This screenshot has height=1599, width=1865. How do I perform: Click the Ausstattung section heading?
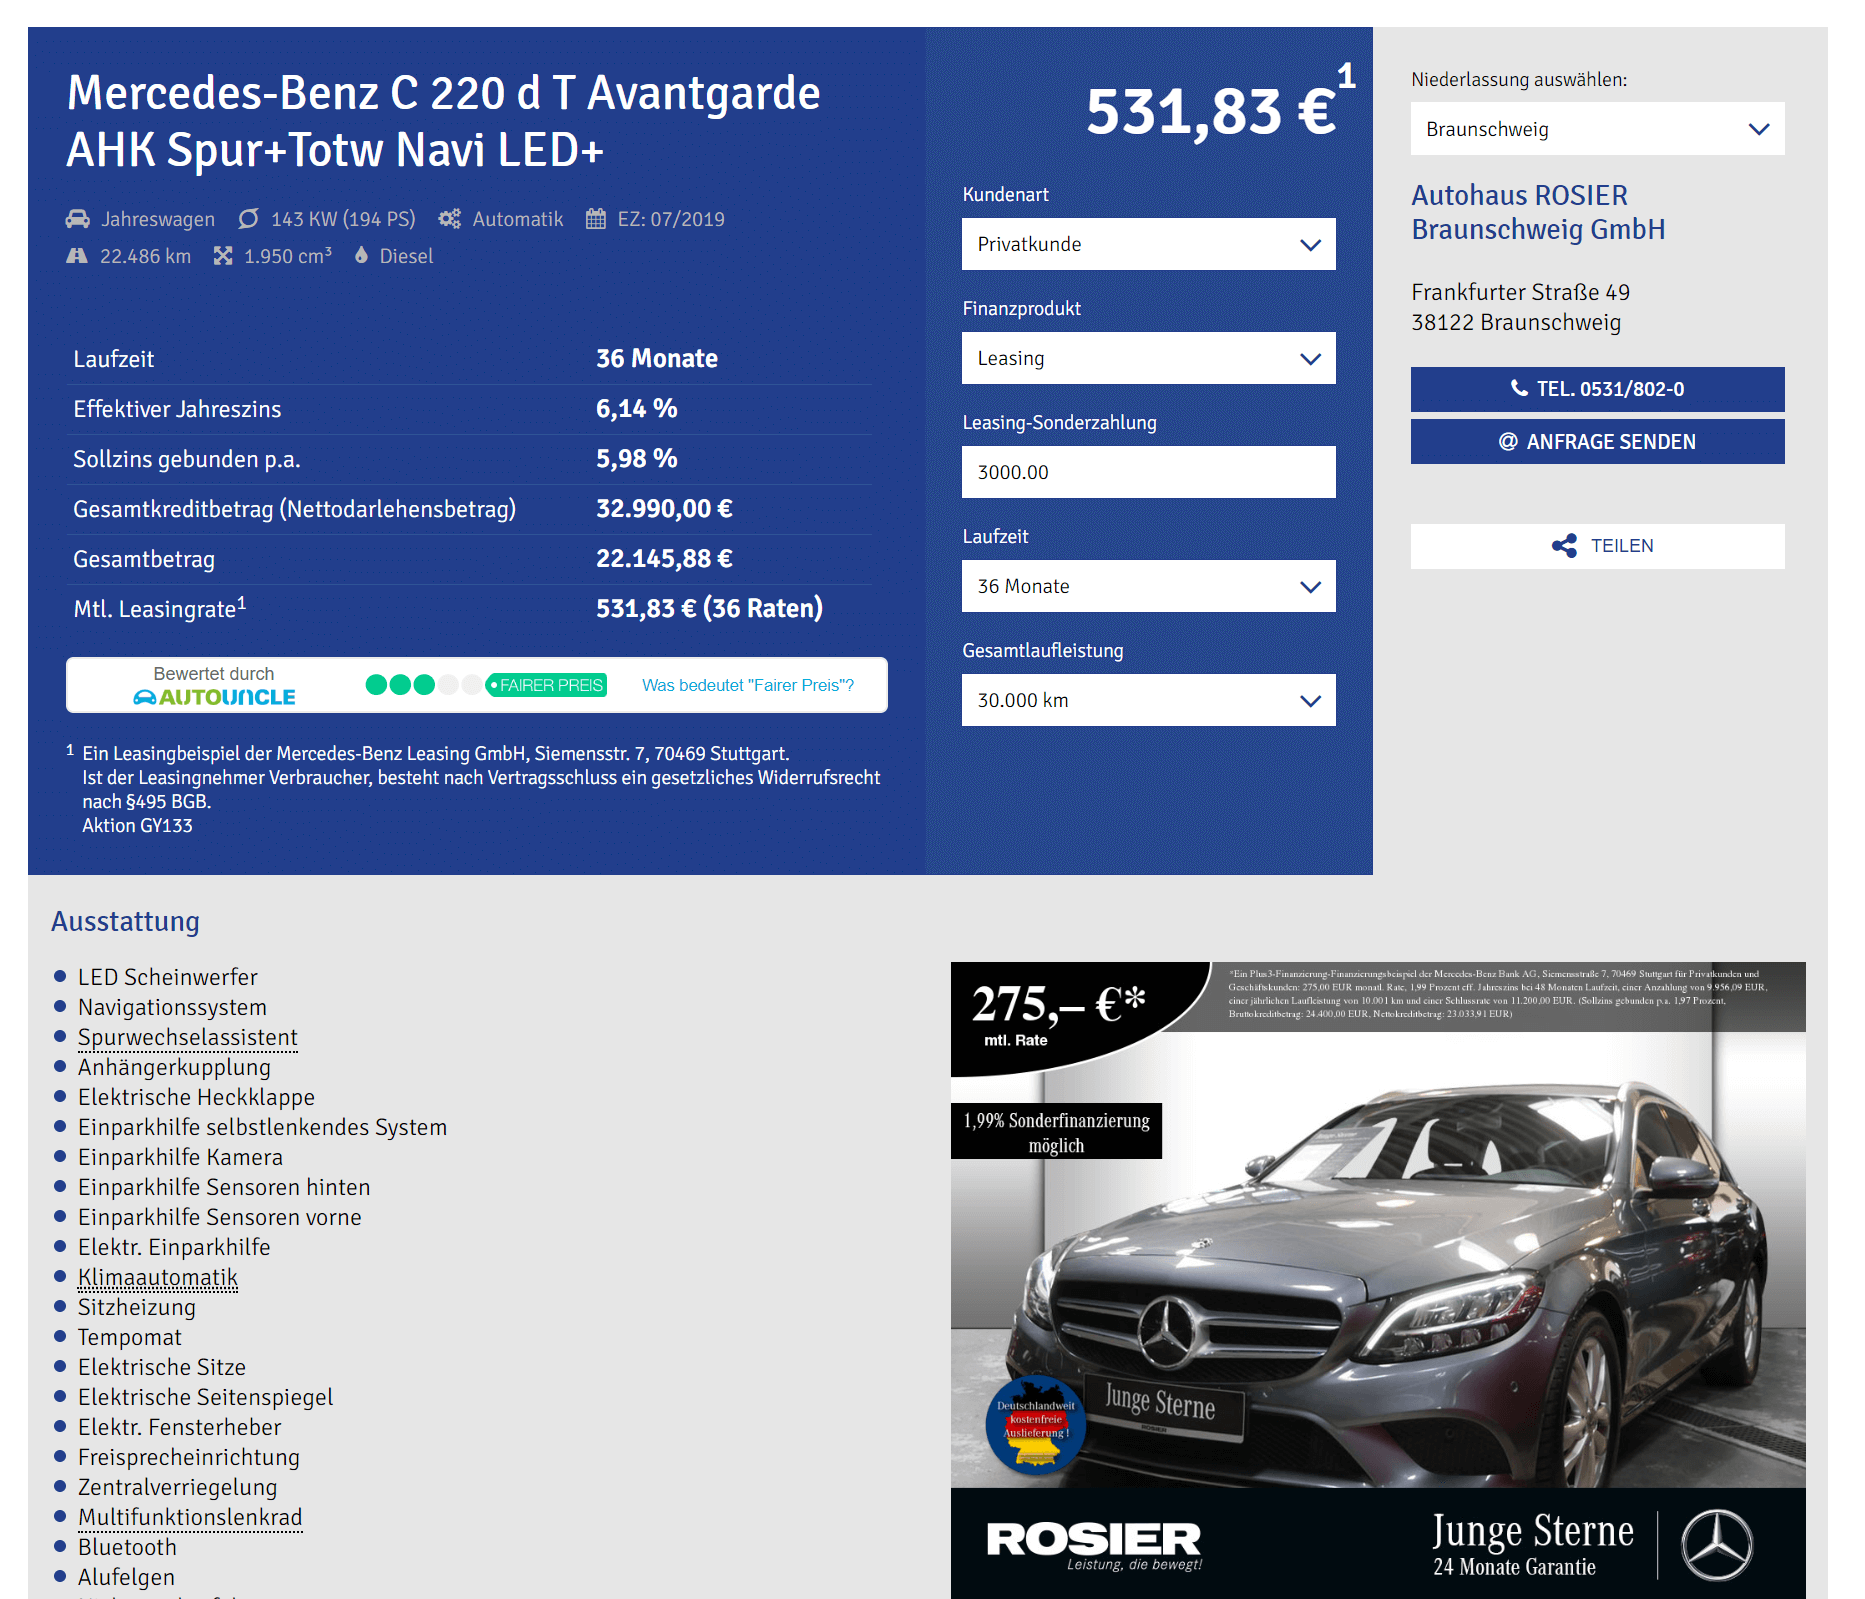coord(125,921)
